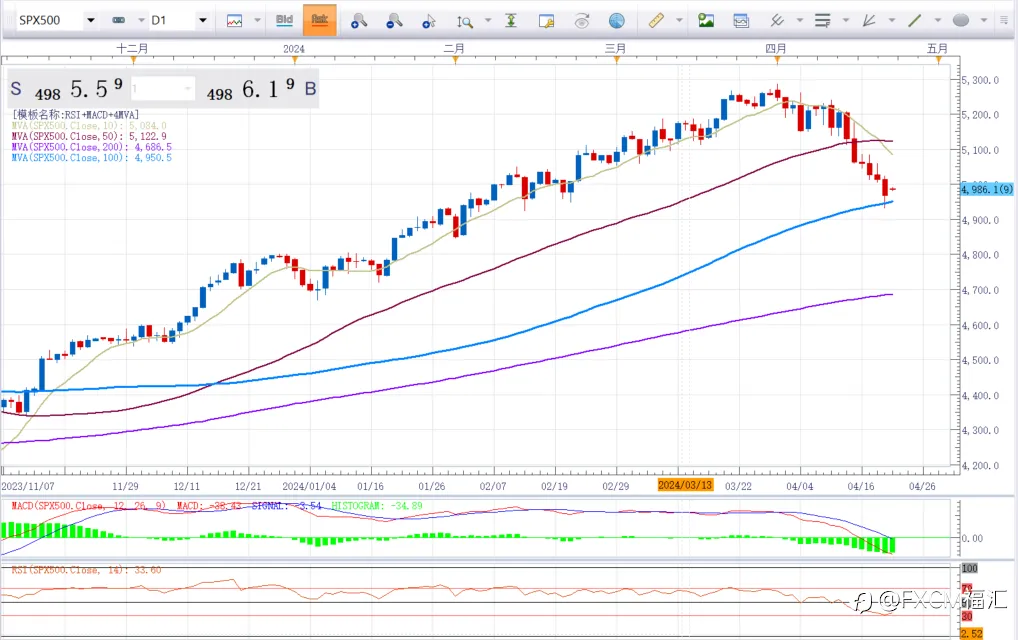Screen dimensions: 1018x640
Task: Open the D1 timeframe dropdown
Action: click(x=203, y=20)
